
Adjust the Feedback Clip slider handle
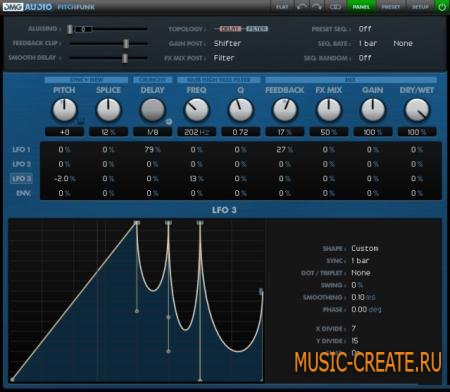[x=126, y=43]
